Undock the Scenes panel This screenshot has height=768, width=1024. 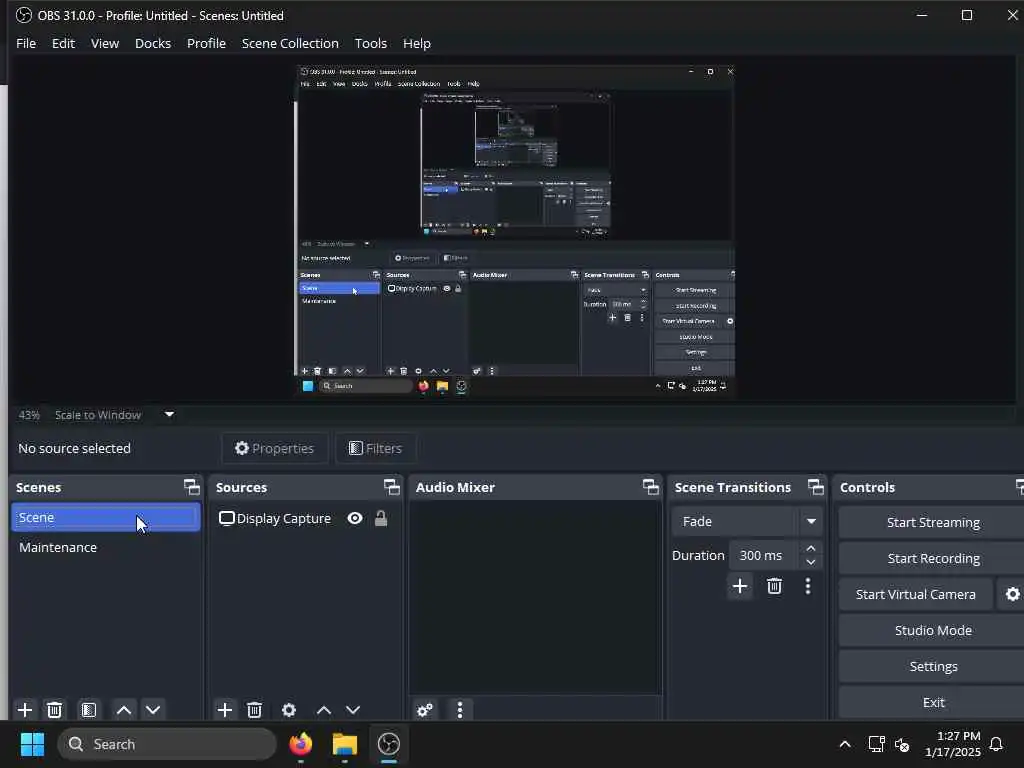pyautogui.click(x=191, y=487)
